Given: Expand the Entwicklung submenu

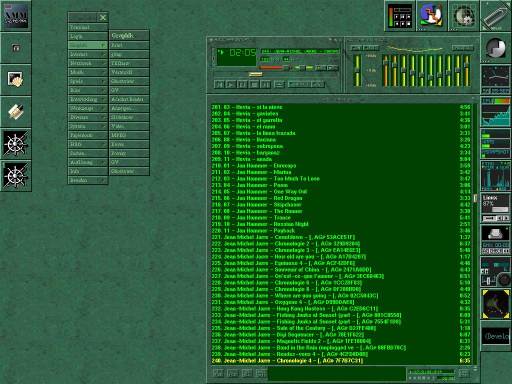Looking at the screenshot, I should (x=88, y=99).
